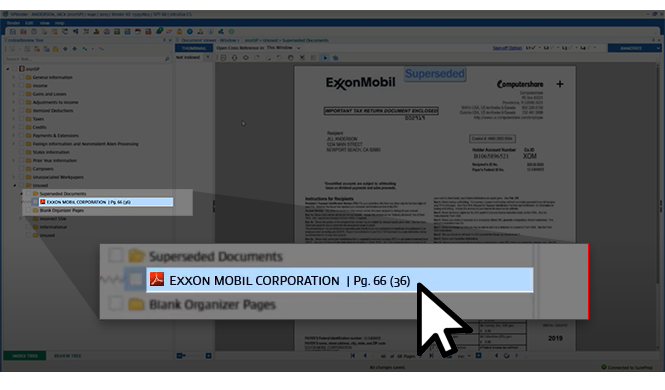This screenshot has height=390, width=665.
Task: Open the Binder menu
Action: click(x=13, y=23)
